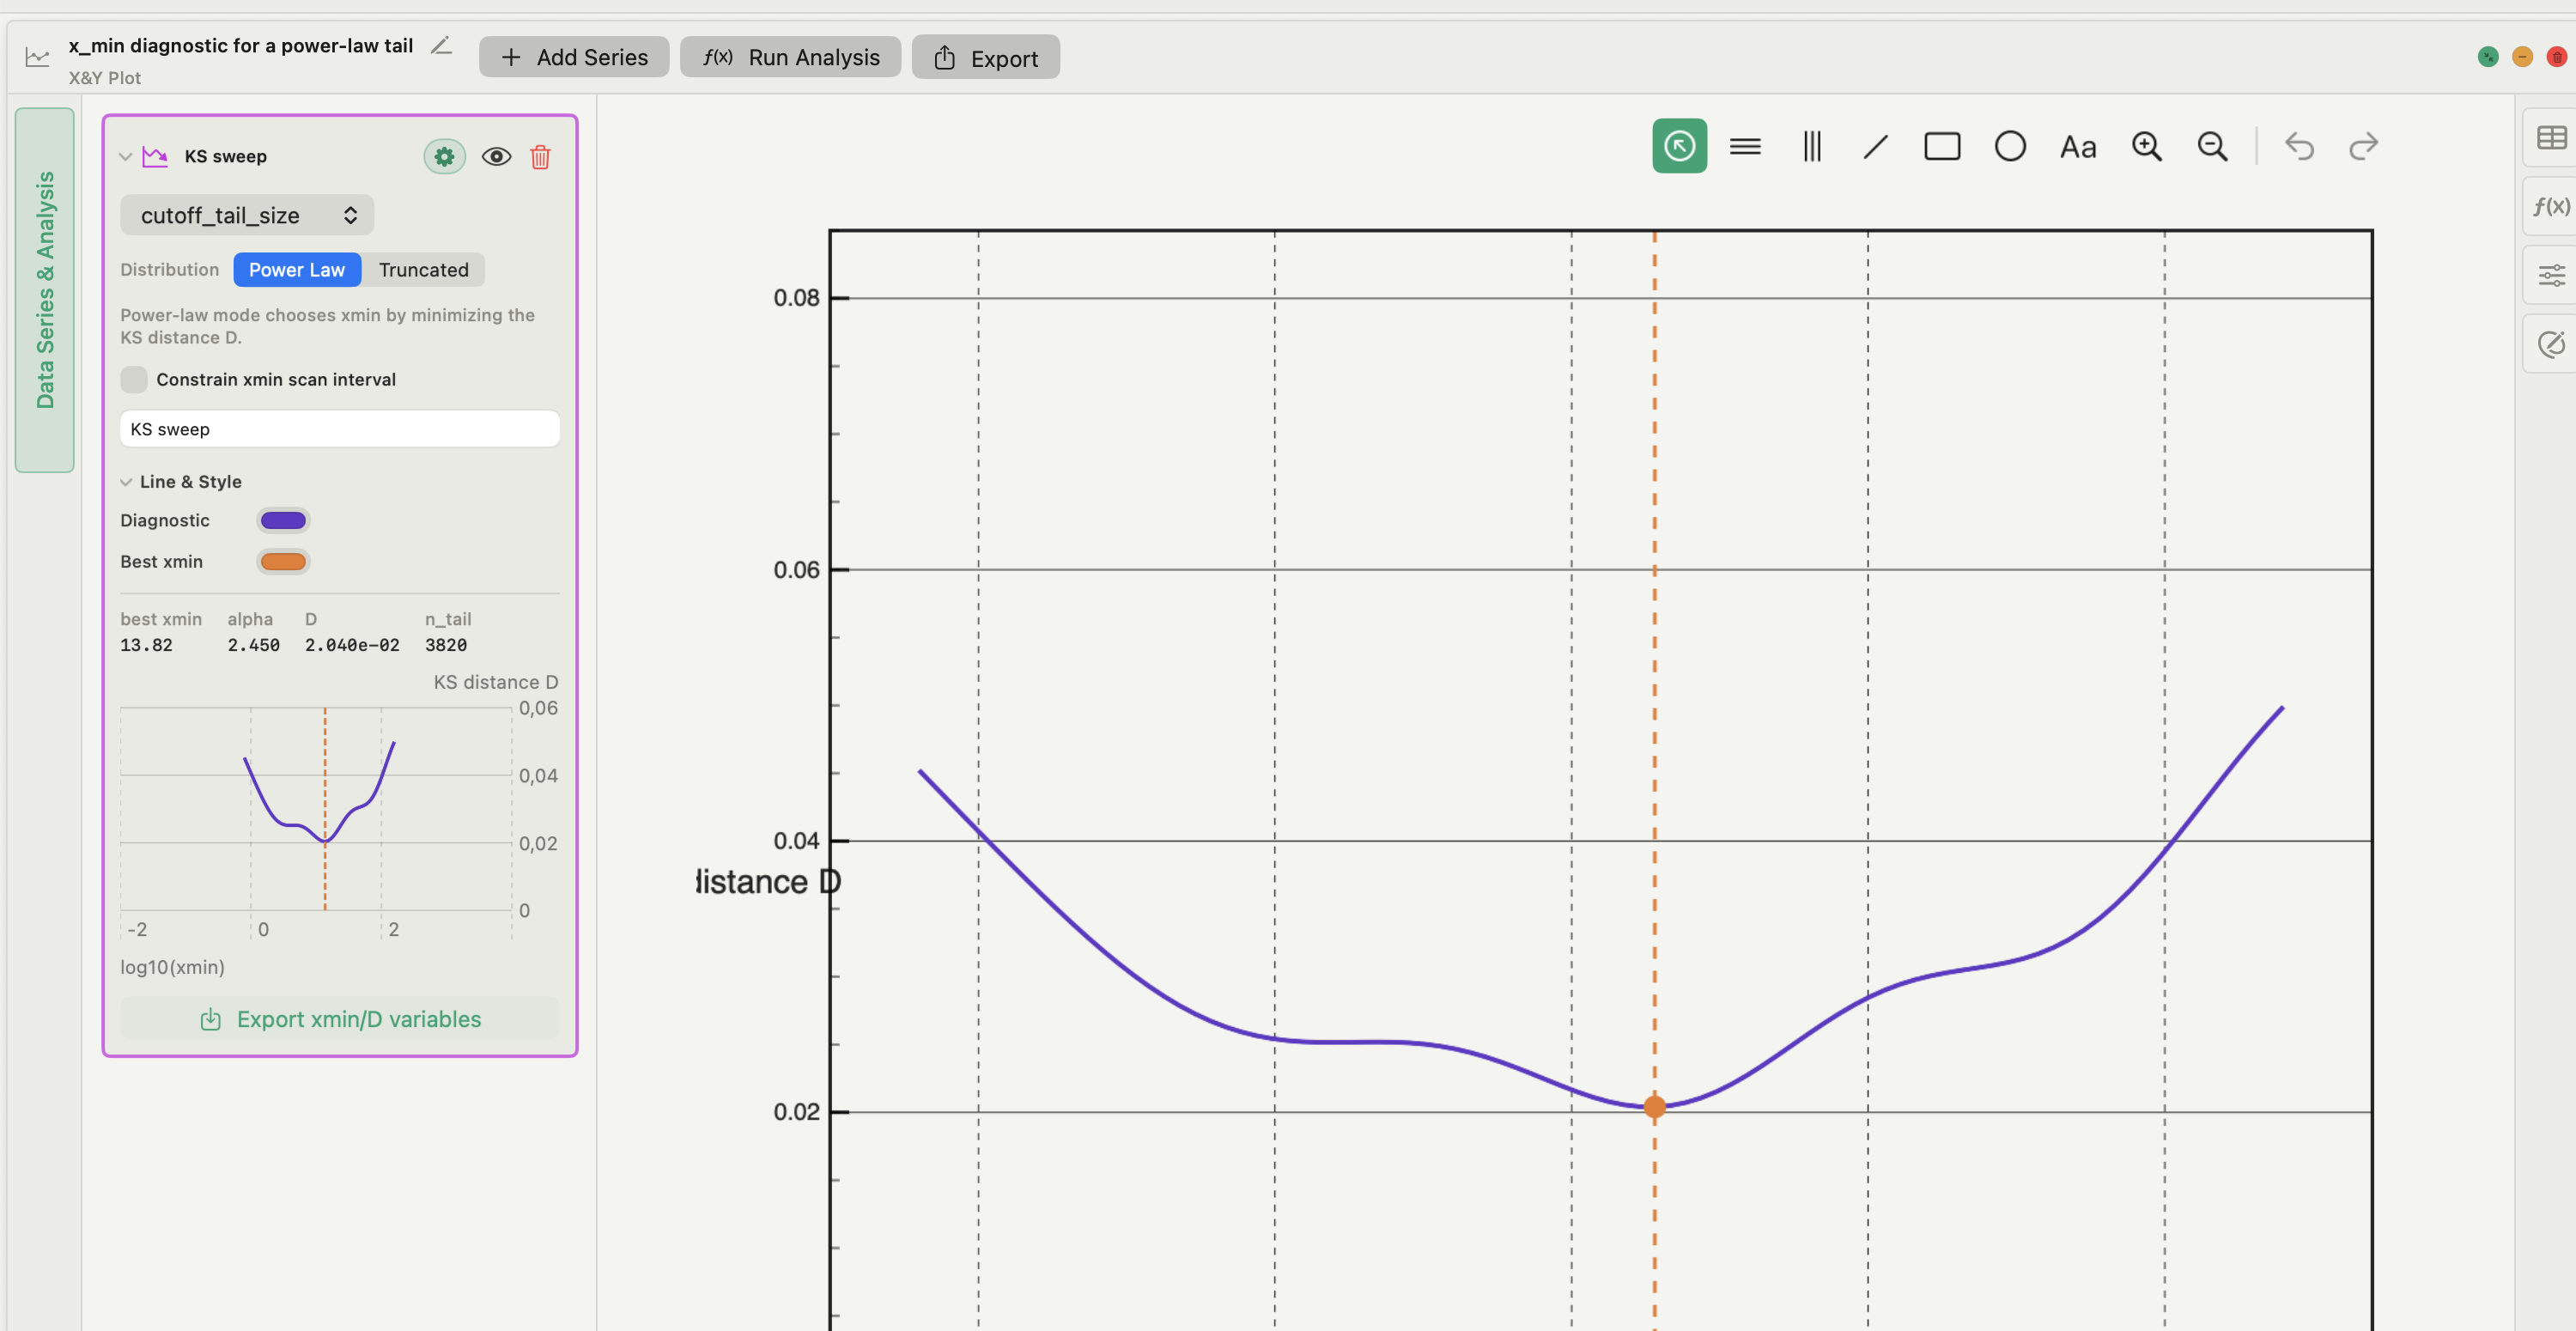Zoom in on the plot
2576x1331 pixels.
point(2146,146)
